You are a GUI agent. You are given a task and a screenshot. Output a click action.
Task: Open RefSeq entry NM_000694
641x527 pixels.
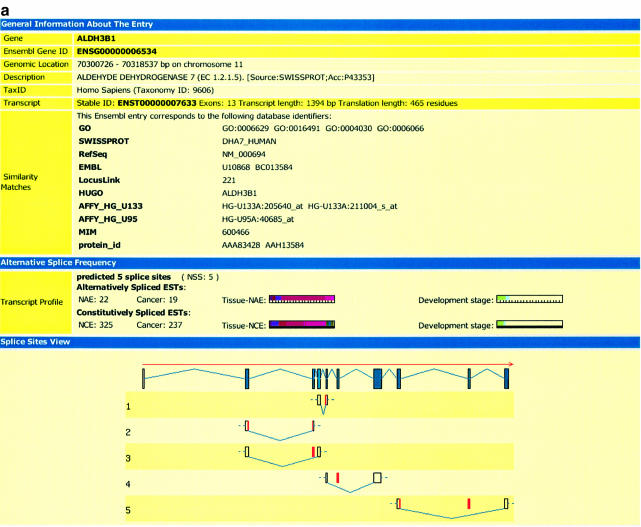tap(244, 155)
